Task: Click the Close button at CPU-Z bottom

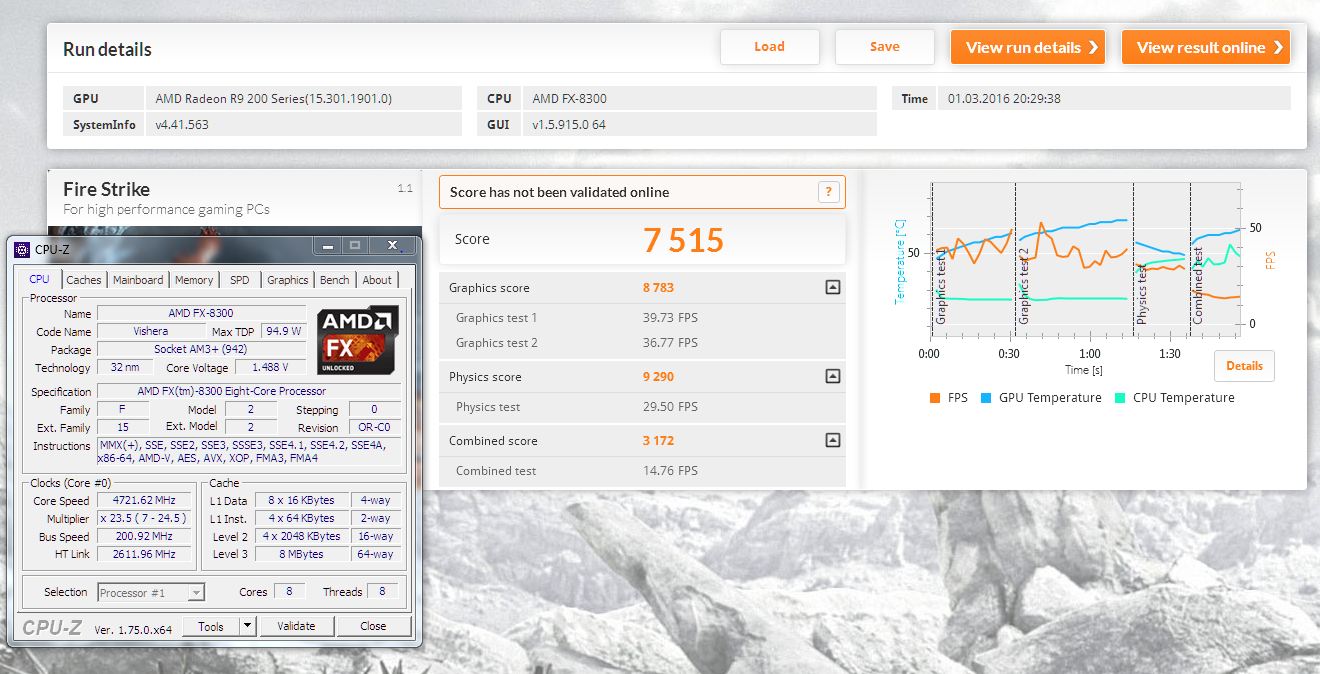Action: [373, 626]
